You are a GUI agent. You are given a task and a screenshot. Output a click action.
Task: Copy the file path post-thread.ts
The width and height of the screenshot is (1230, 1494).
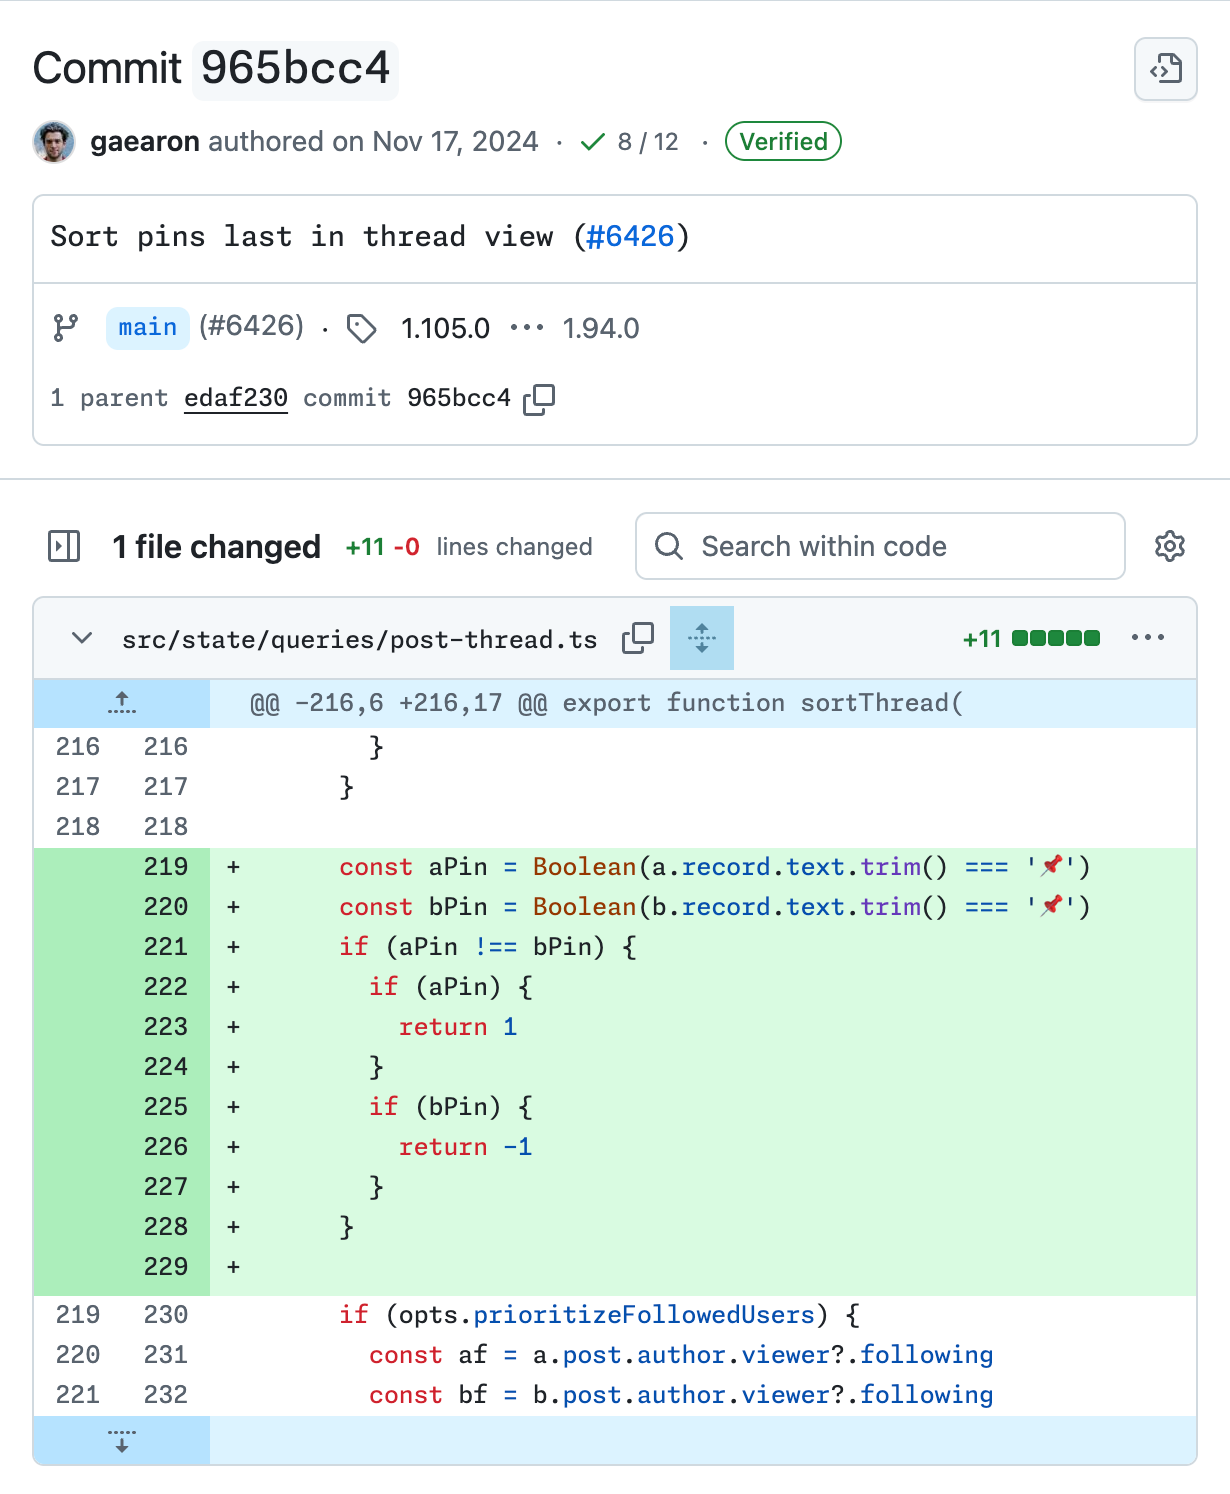[638, 638]
